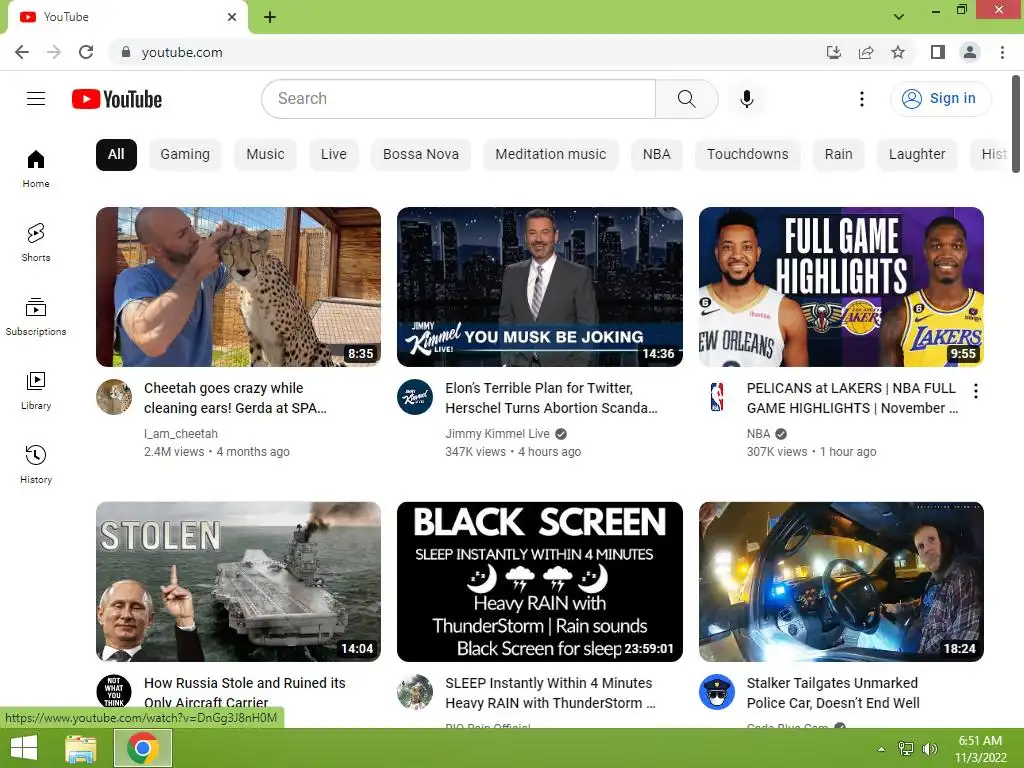Search with your voice microphone icon

point(746,99)
